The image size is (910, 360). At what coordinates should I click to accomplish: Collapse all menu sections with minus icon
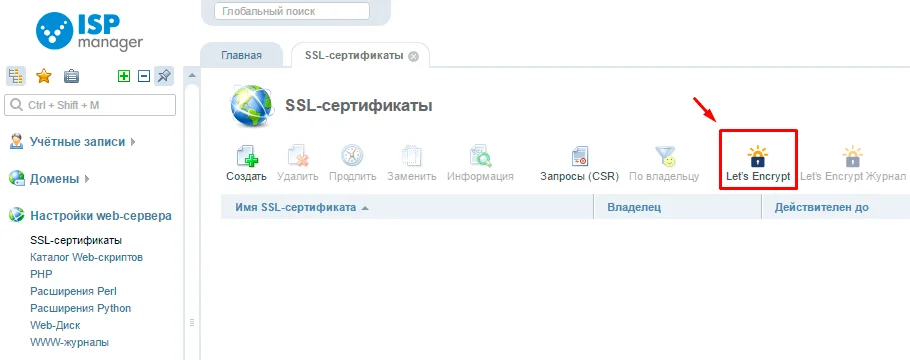pos(144,76)
